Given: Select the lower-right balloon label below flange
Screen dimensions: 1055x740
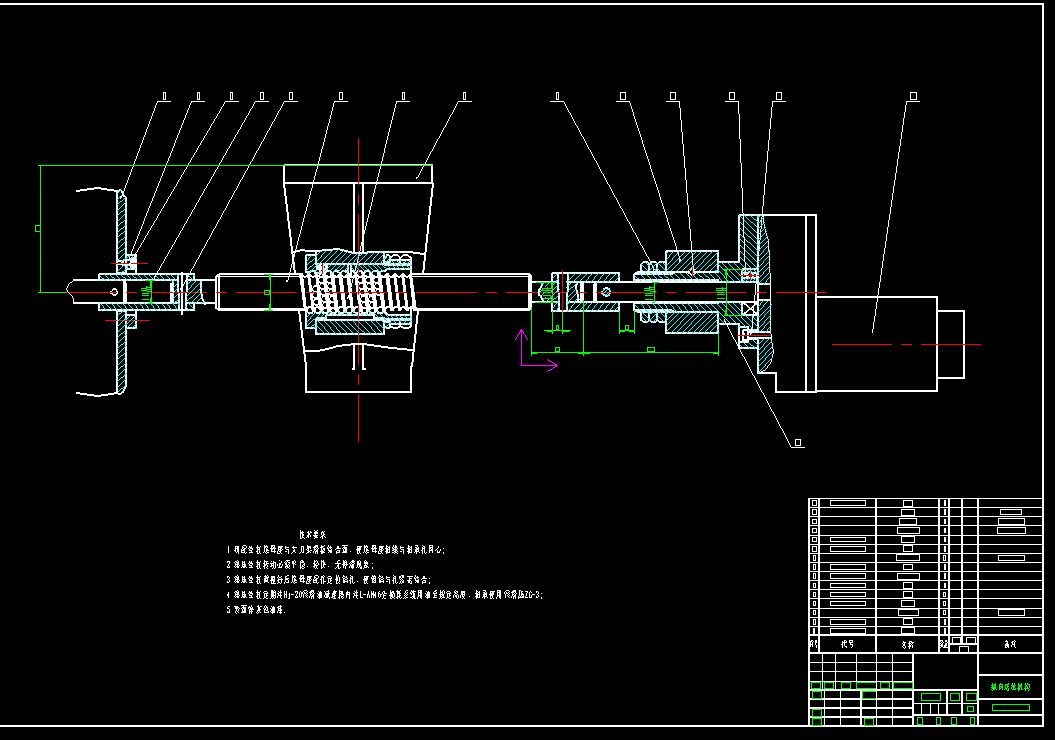Looking at the screenshot, I should click(x=797, y=443).
